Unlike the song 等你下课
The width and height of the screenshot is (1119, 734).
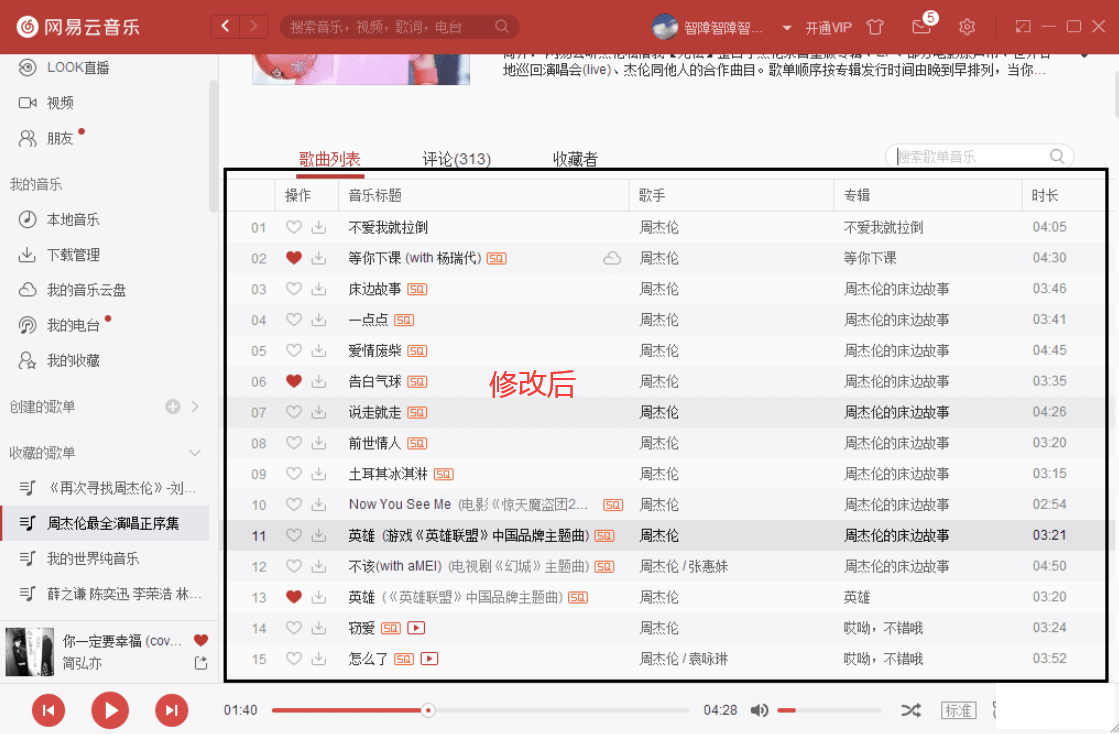pos(293,258)
